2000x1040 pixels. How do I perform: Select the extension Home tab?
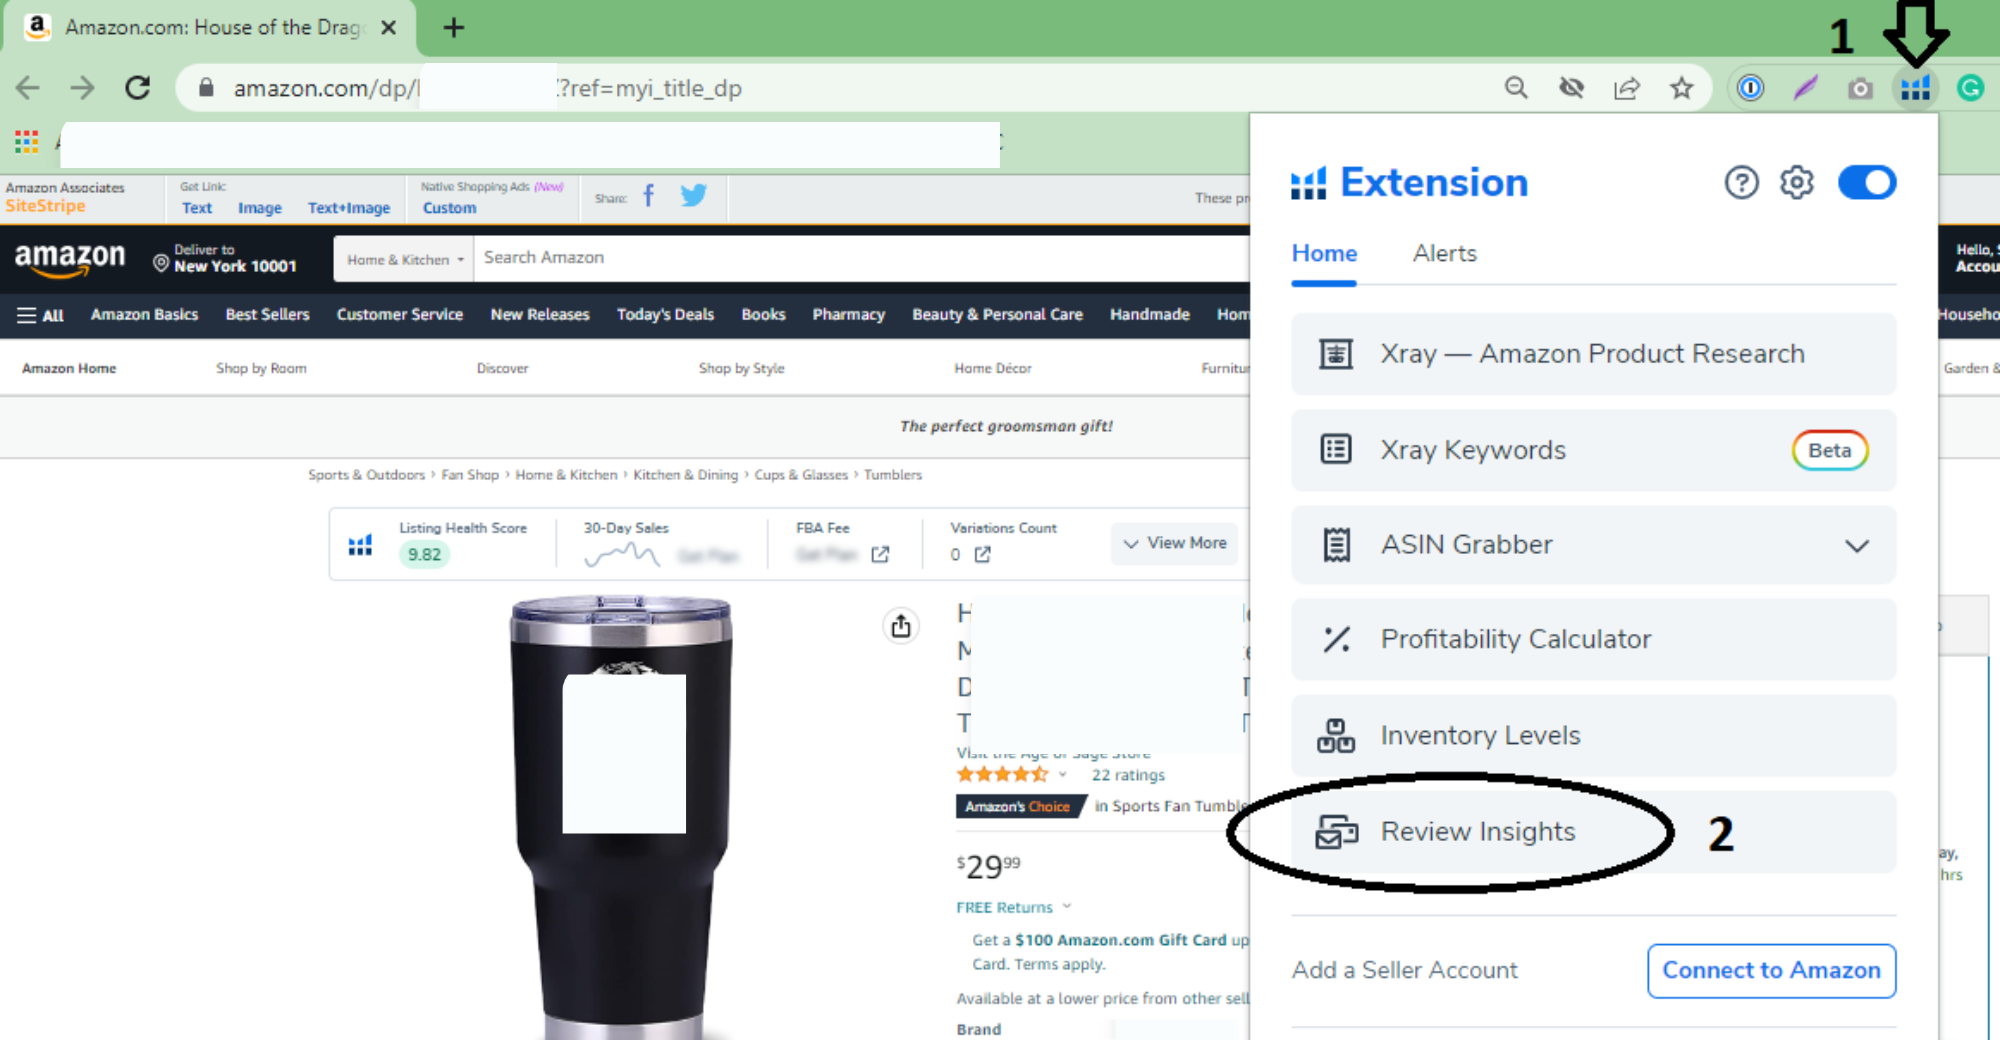coord(1324,254)
